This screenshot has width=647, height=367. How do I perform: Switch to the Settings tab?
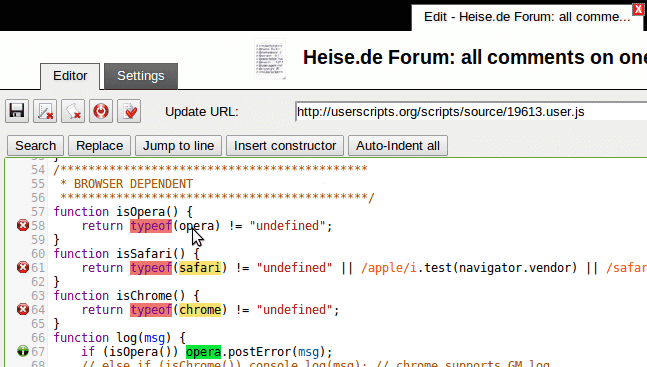(x=141, y=76)
